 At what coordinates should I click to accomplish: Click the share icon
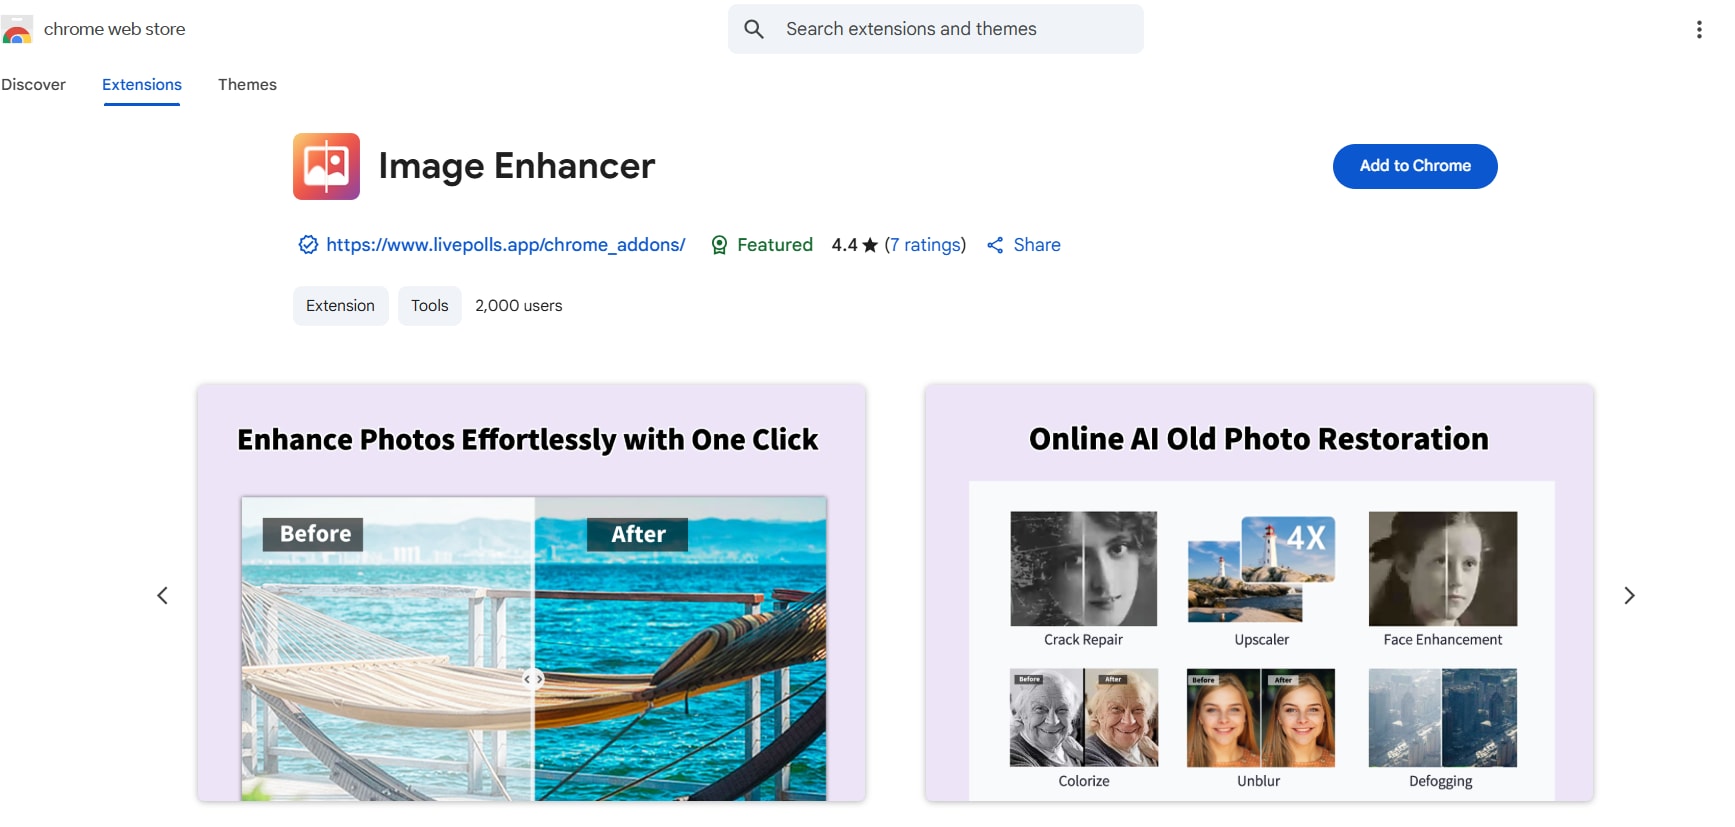tap(995, 245)
